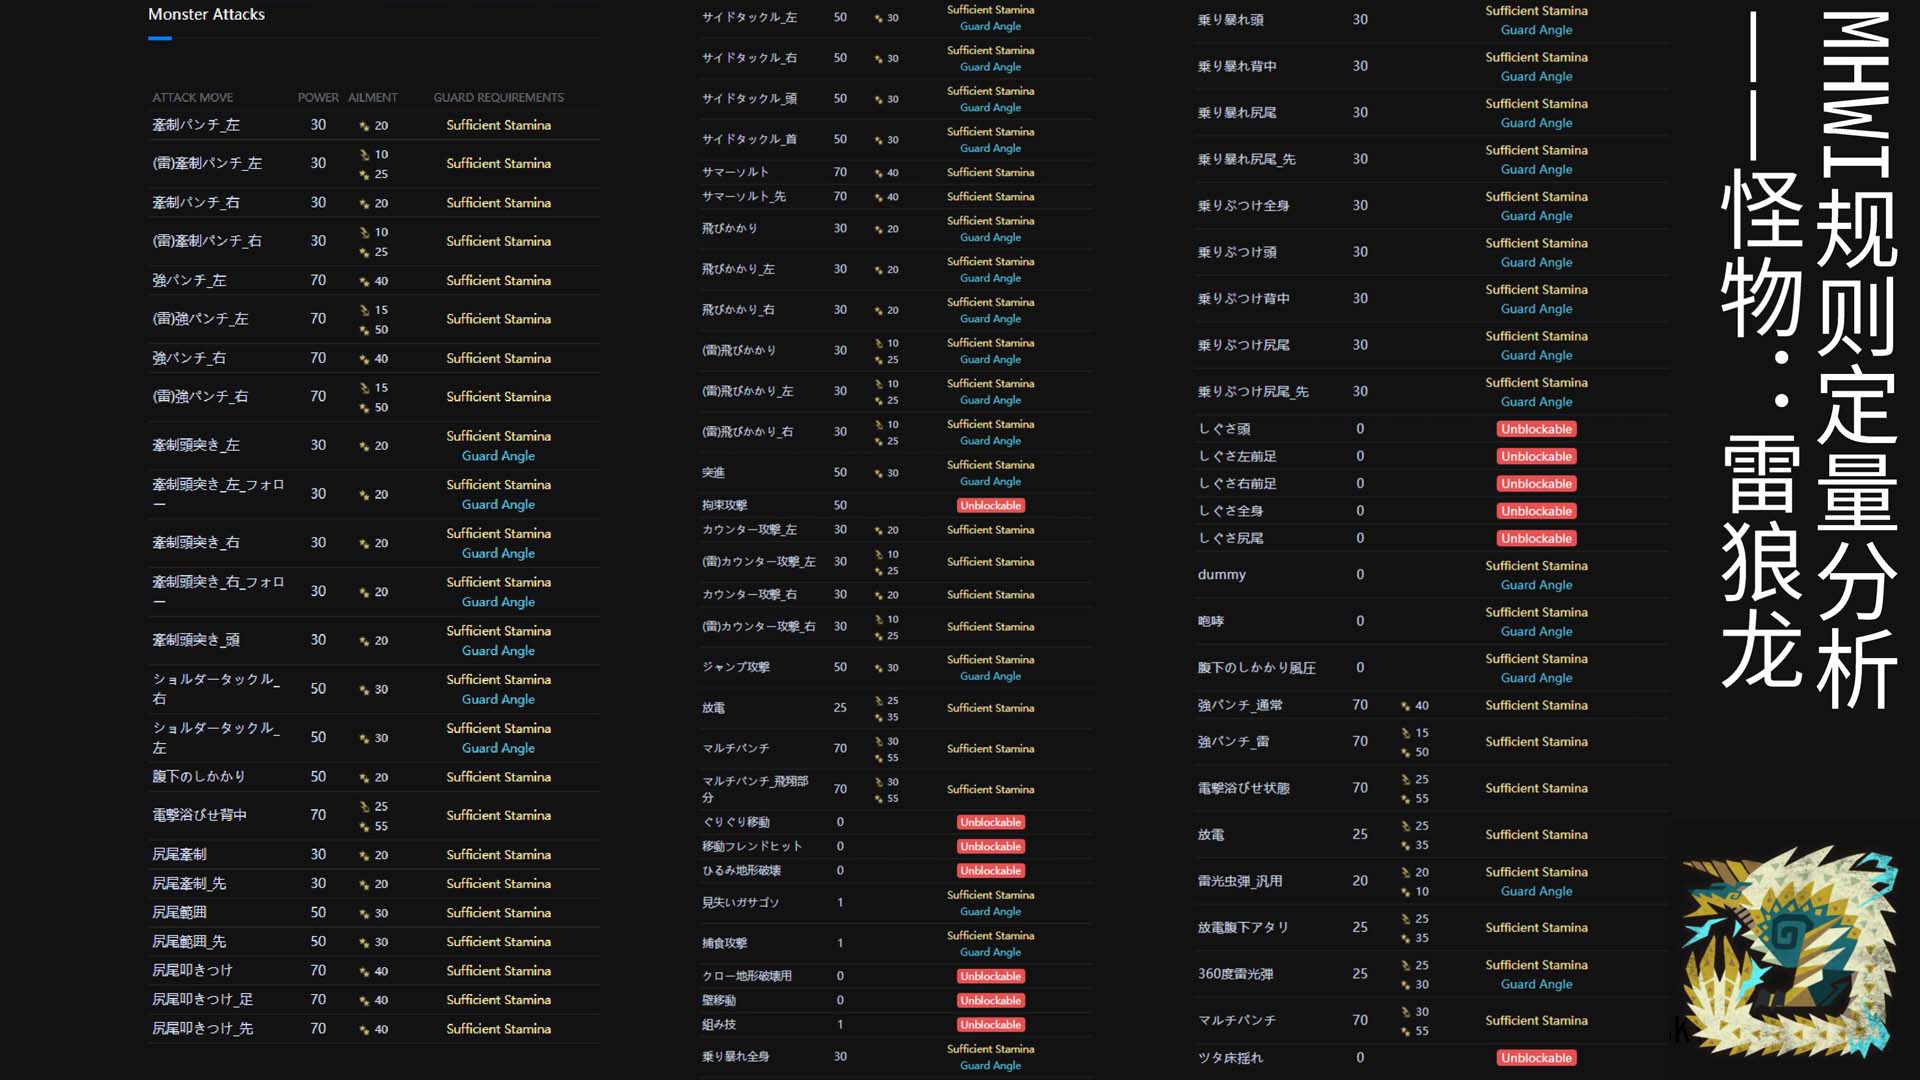The image size is (1920, 1080).
Task: Click Guard Angle link in dummy row
Action: [1536, 585]
